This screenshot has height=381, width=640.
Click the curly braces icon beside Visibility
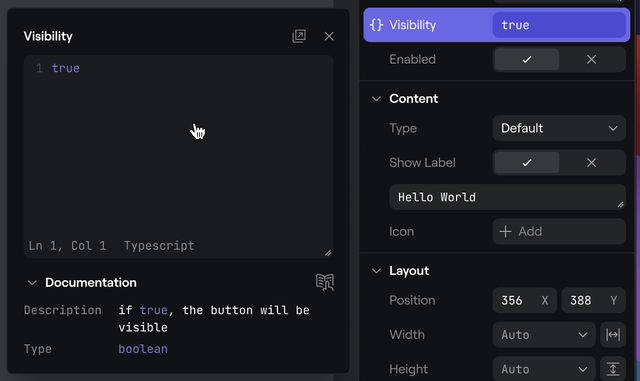[x=376, y=25]
